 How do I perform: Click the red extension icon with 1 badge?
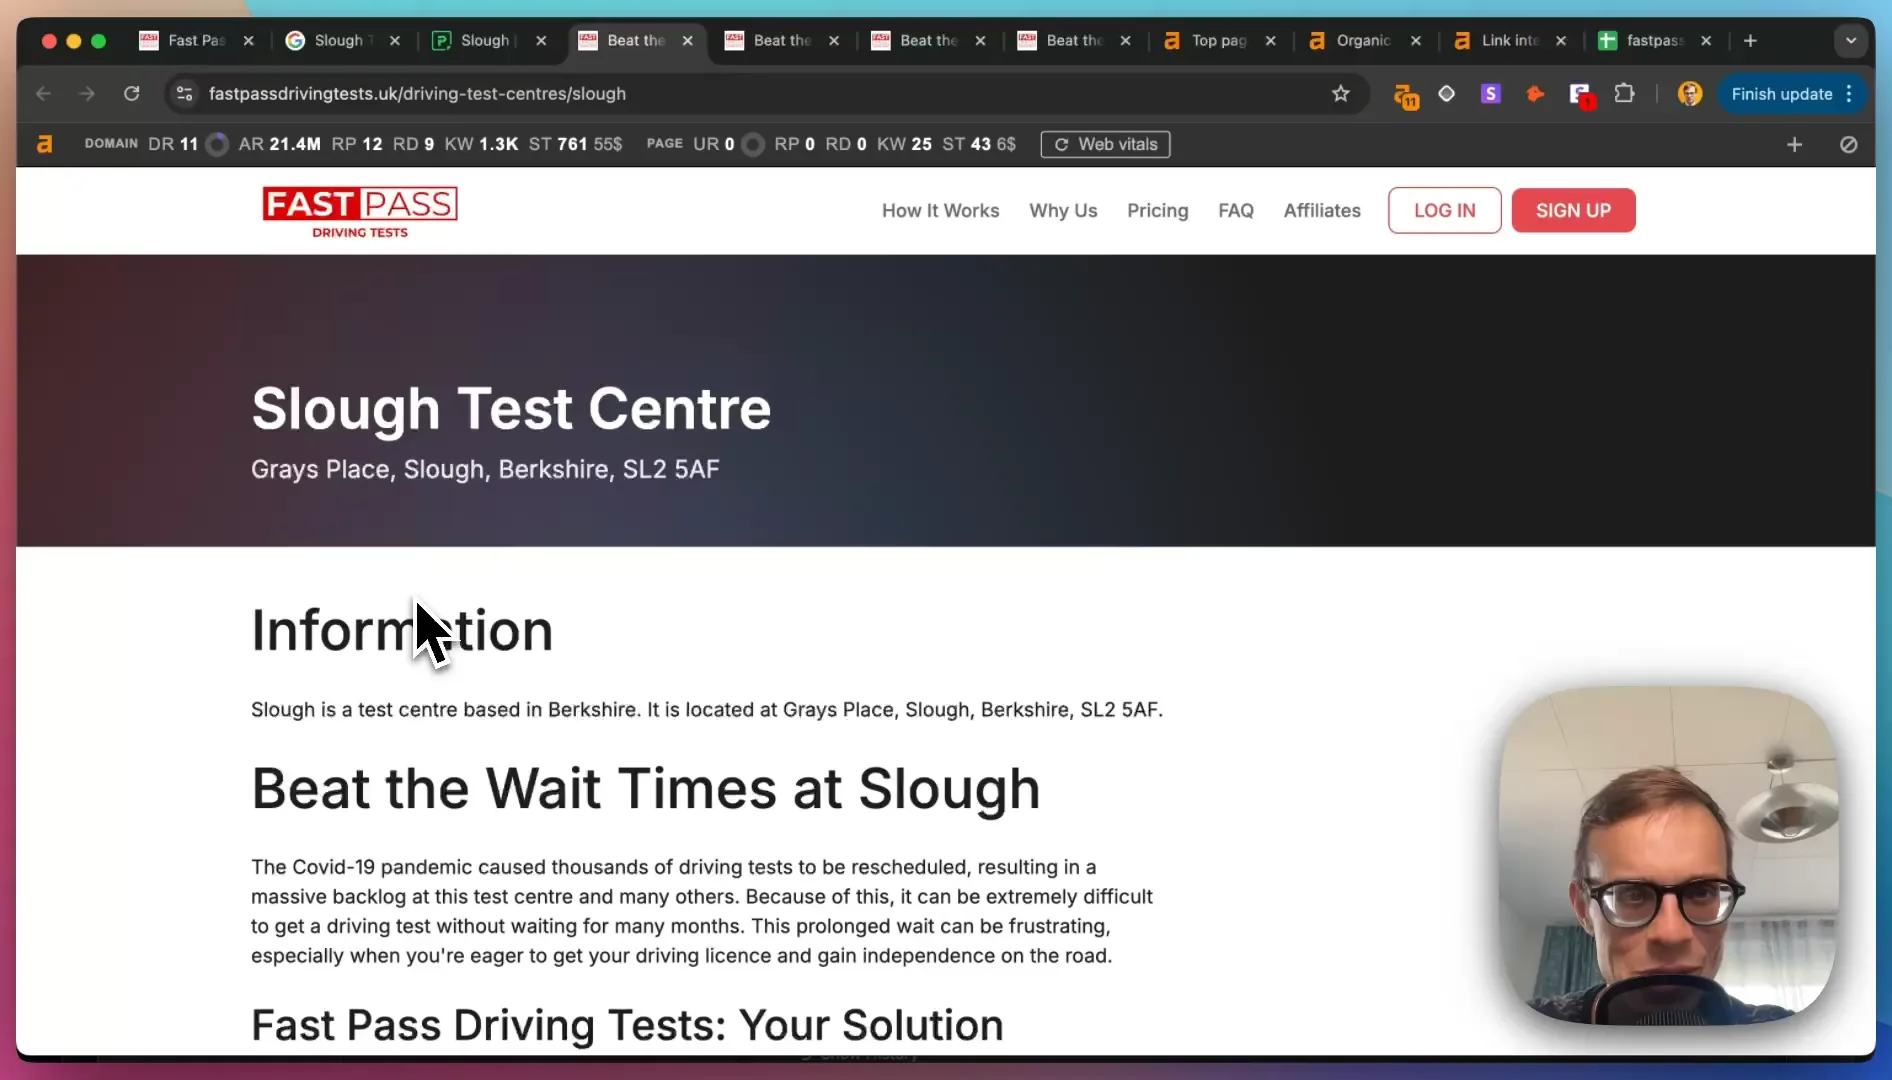1581,95
